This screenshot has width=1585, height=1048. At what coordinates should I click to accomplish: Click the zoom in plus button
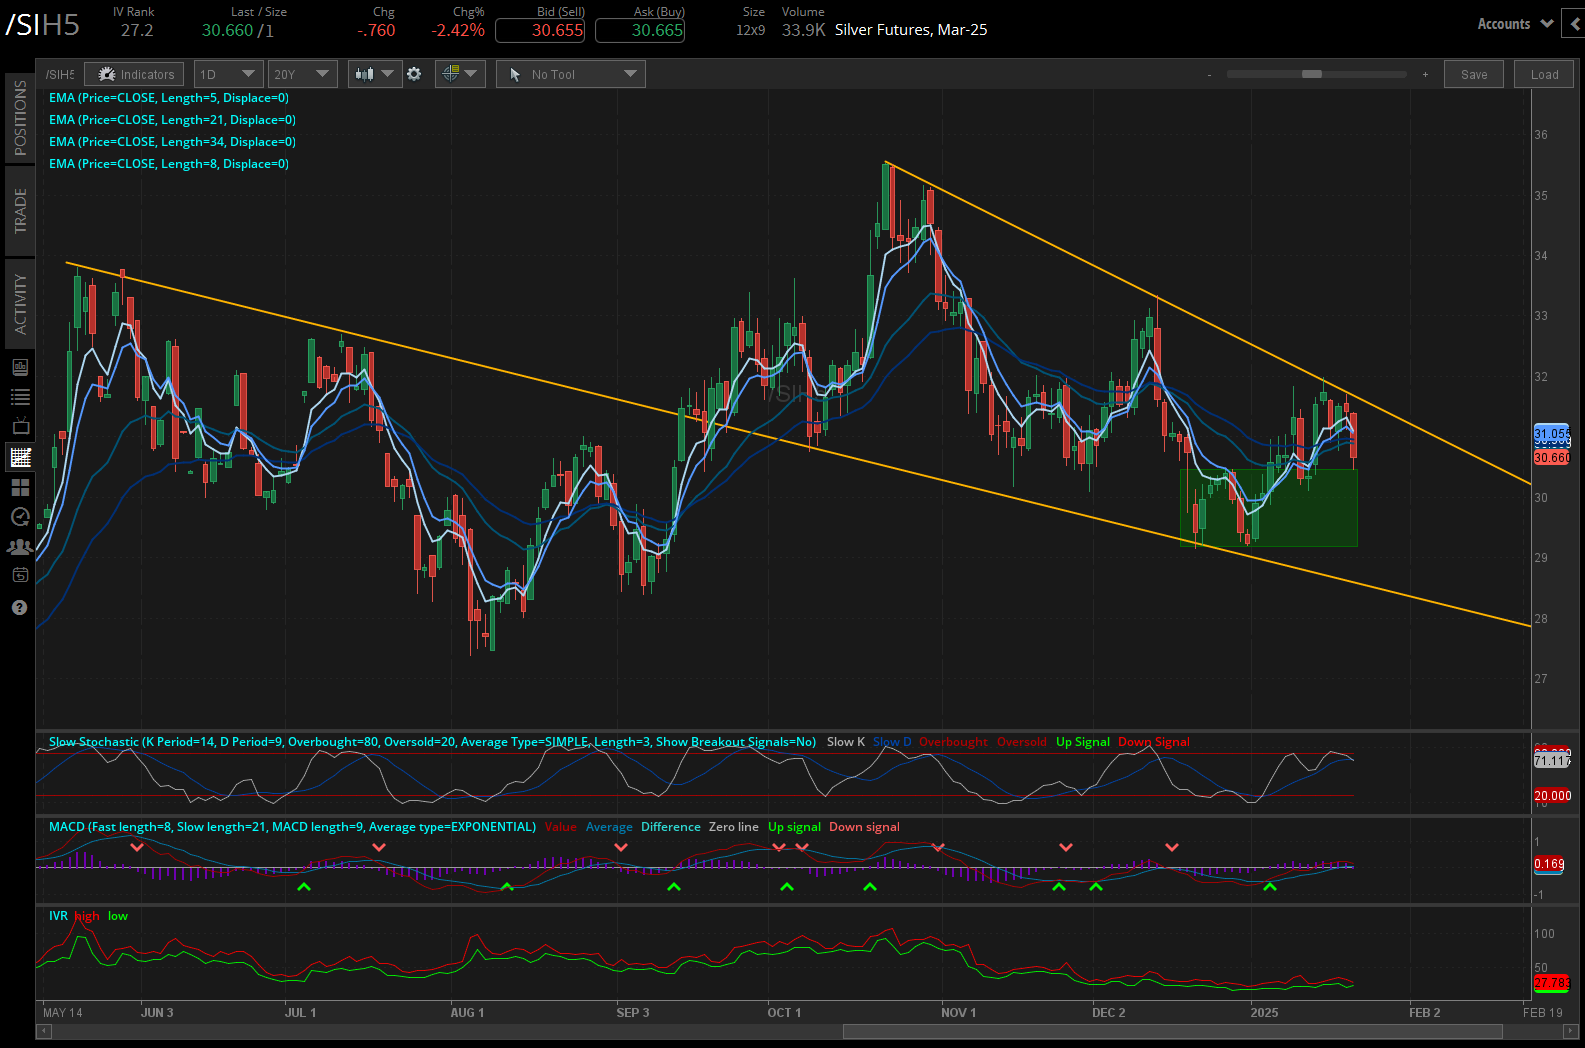1425,74
